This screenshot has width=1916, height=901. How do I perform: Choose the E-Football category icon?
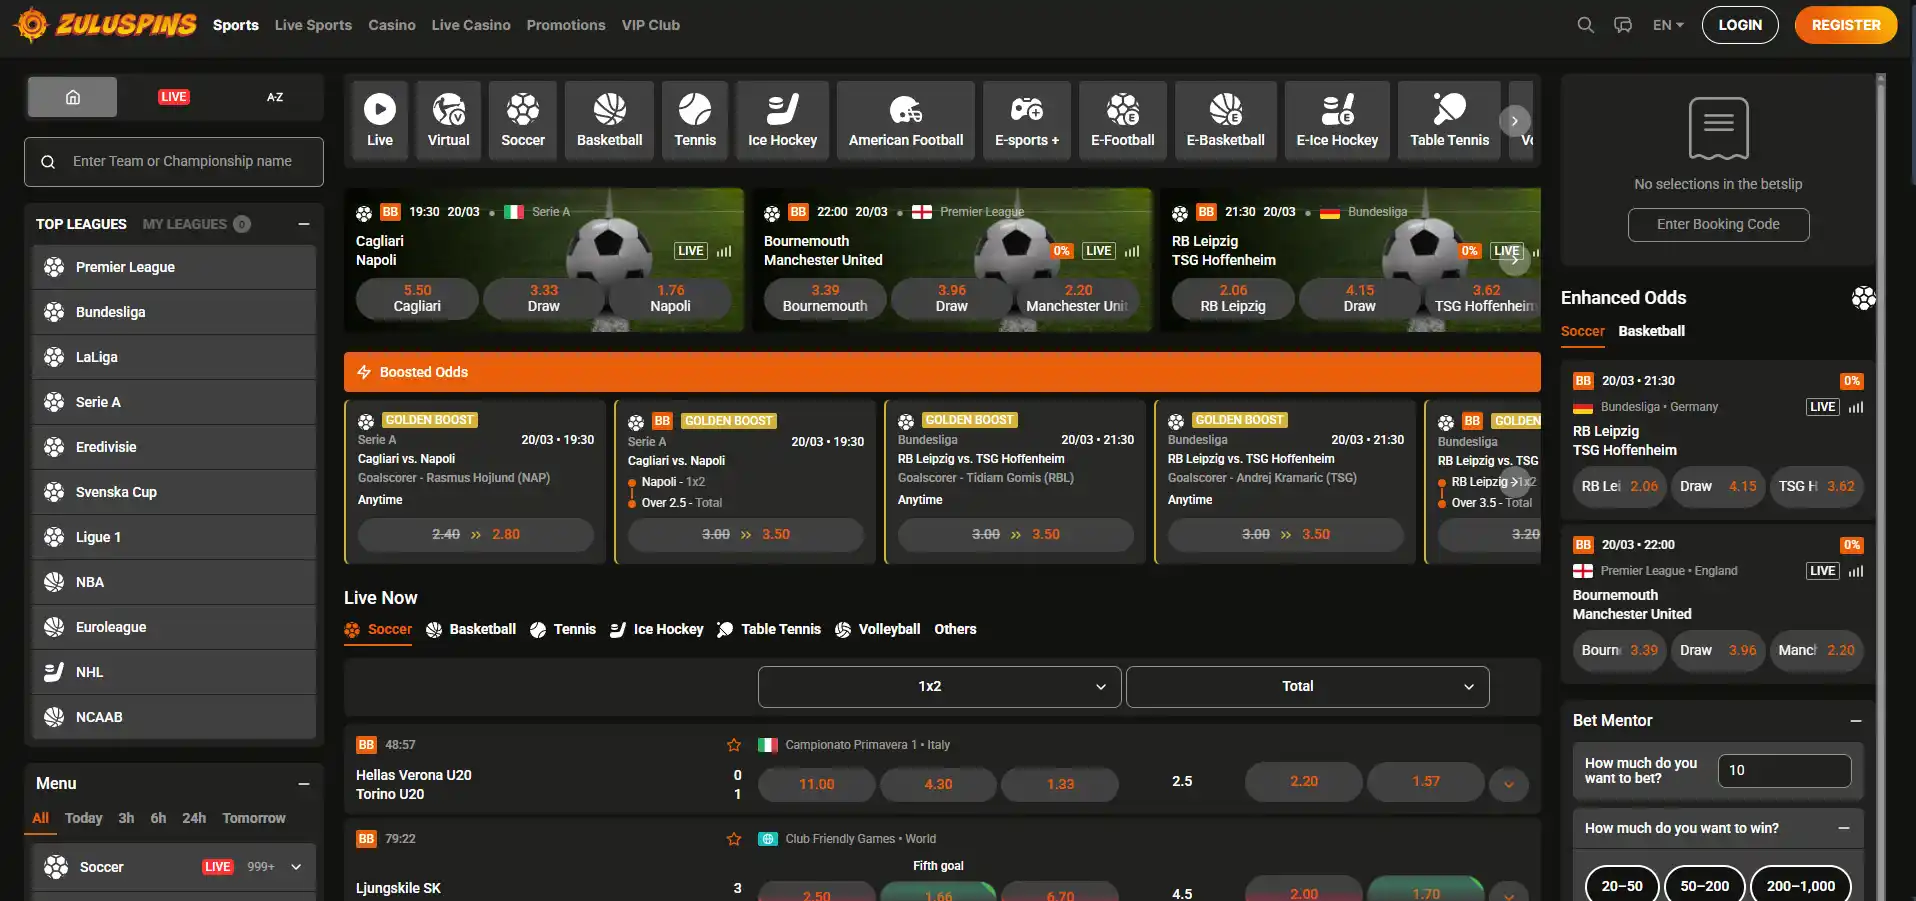[1123, 120]
